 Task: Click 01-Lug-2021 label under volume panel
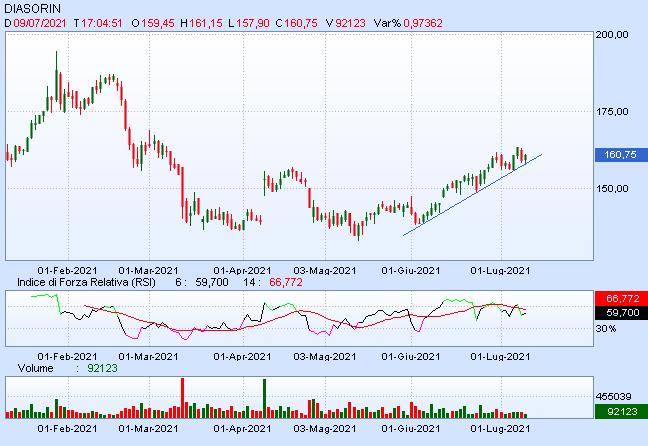tap(500, 429)
